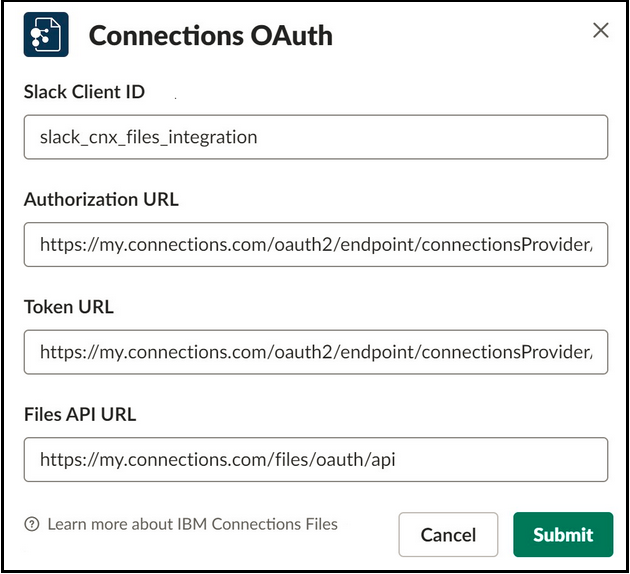The width and height of the screenshot is (630, 574).
Task: Click the Connections OAuth dialog title
Action: pyautogui.click(x=211, y=35)
